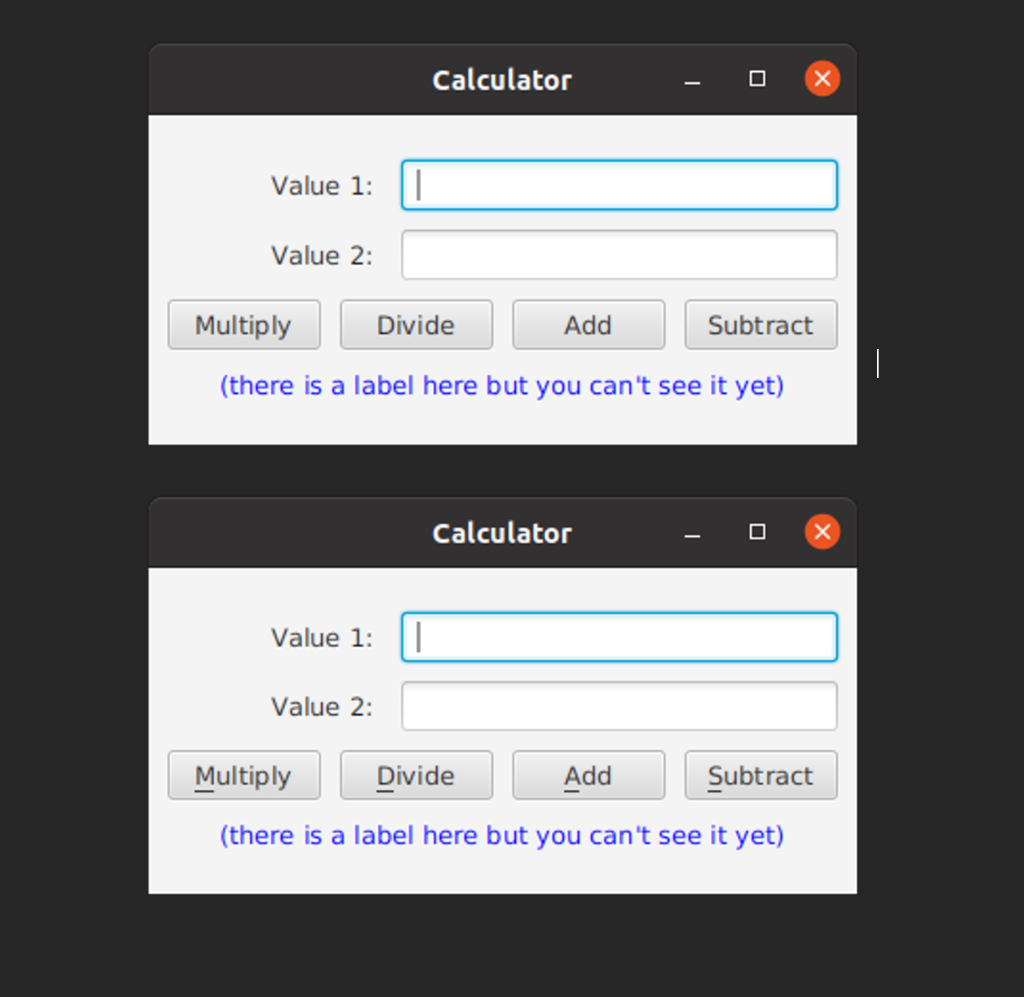This screenshot has width=1024, height=997.
Task: Click Multiply button in upper Calculator window
Action: [244, 324]
